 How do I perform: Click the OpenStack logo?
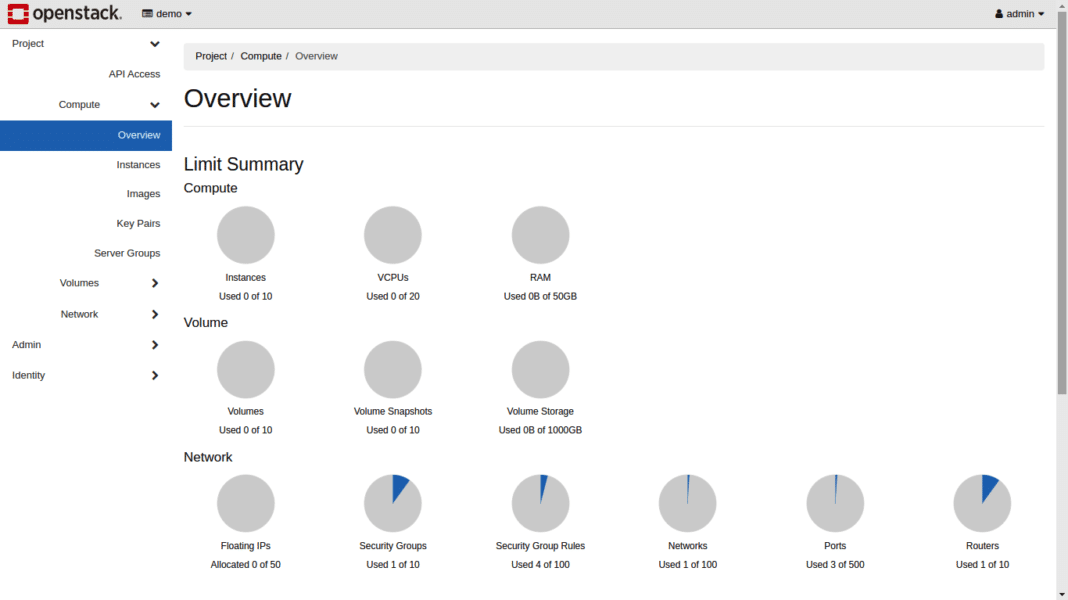64,14
